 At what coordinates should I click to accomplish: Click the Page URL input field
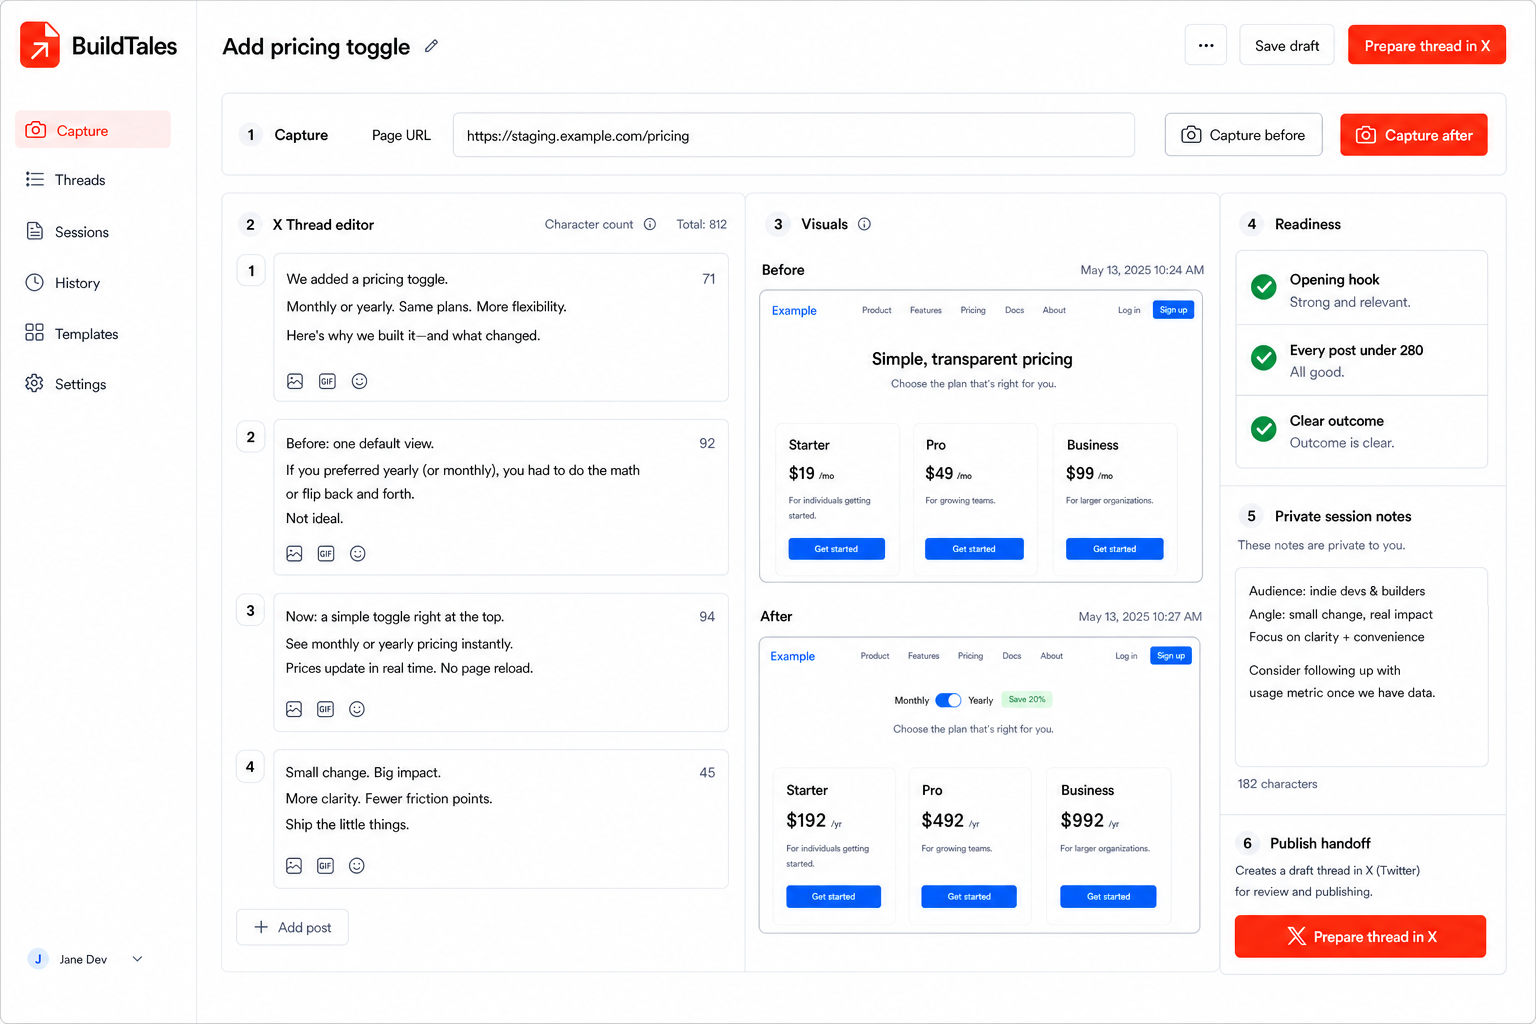click(794, 135)
